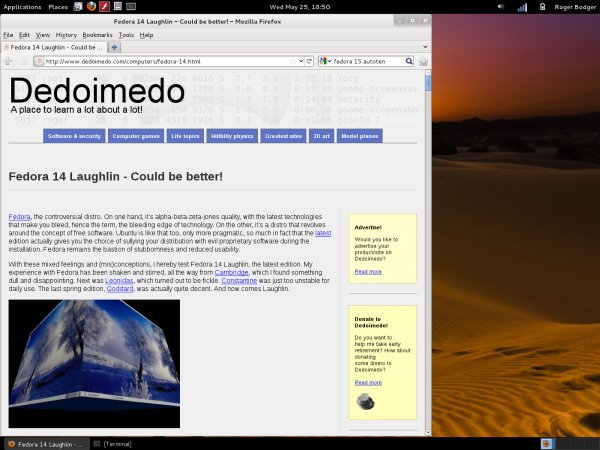
Task: Open the Model planes section
Action: (x=359, y=136)
